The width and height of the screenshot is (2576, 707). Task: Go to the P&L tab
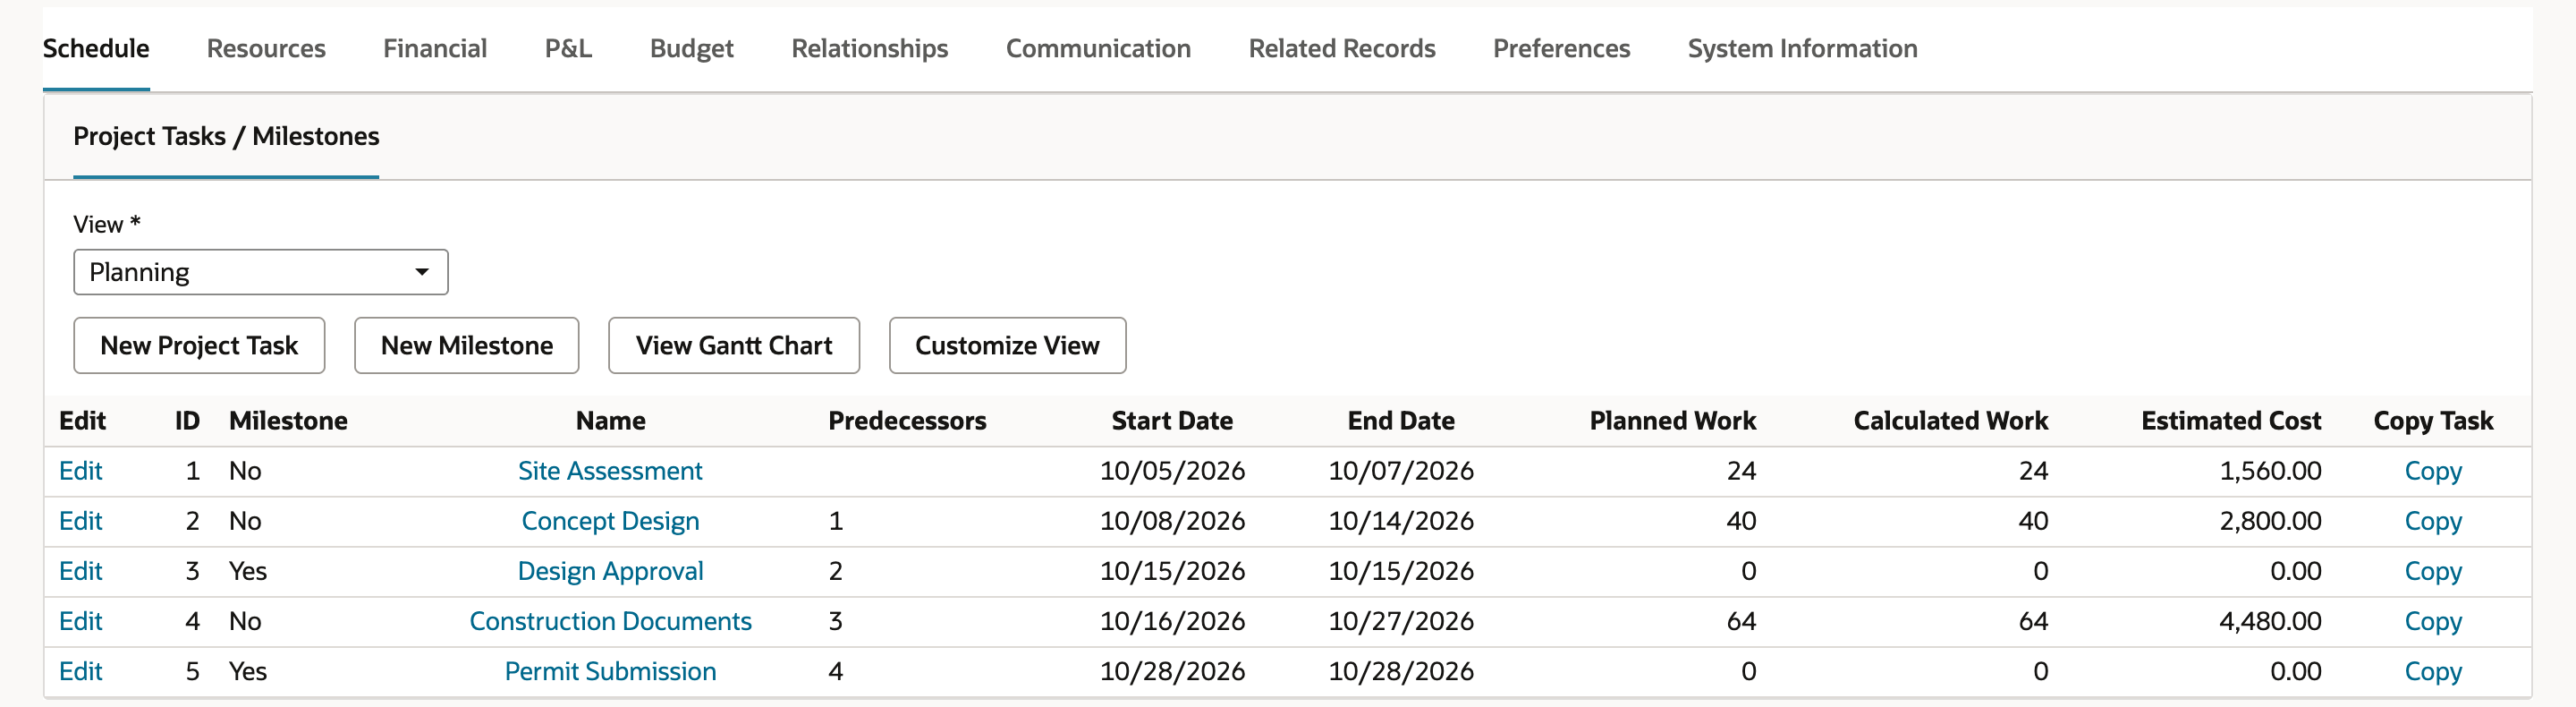568,48
